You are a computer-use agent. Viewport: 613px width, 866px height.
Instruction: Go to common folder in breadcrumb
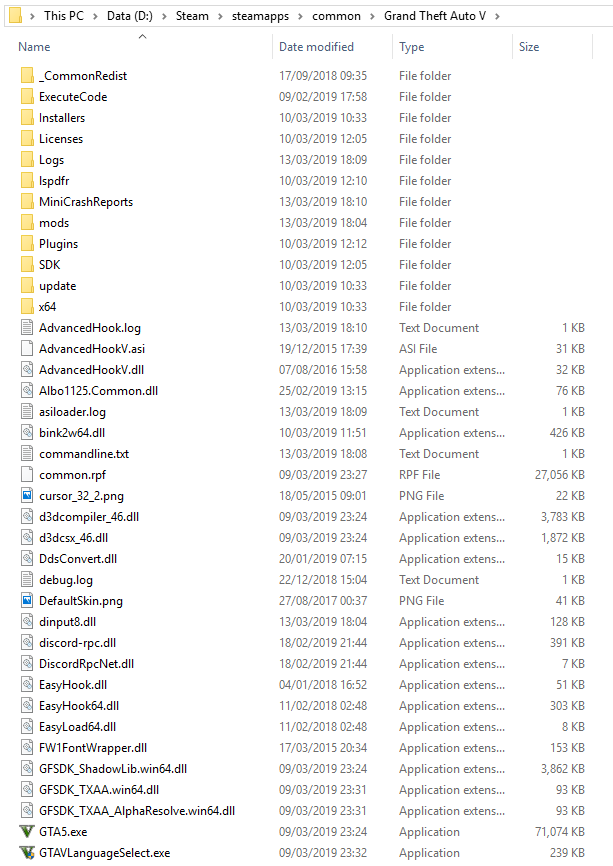coord(336,16)
